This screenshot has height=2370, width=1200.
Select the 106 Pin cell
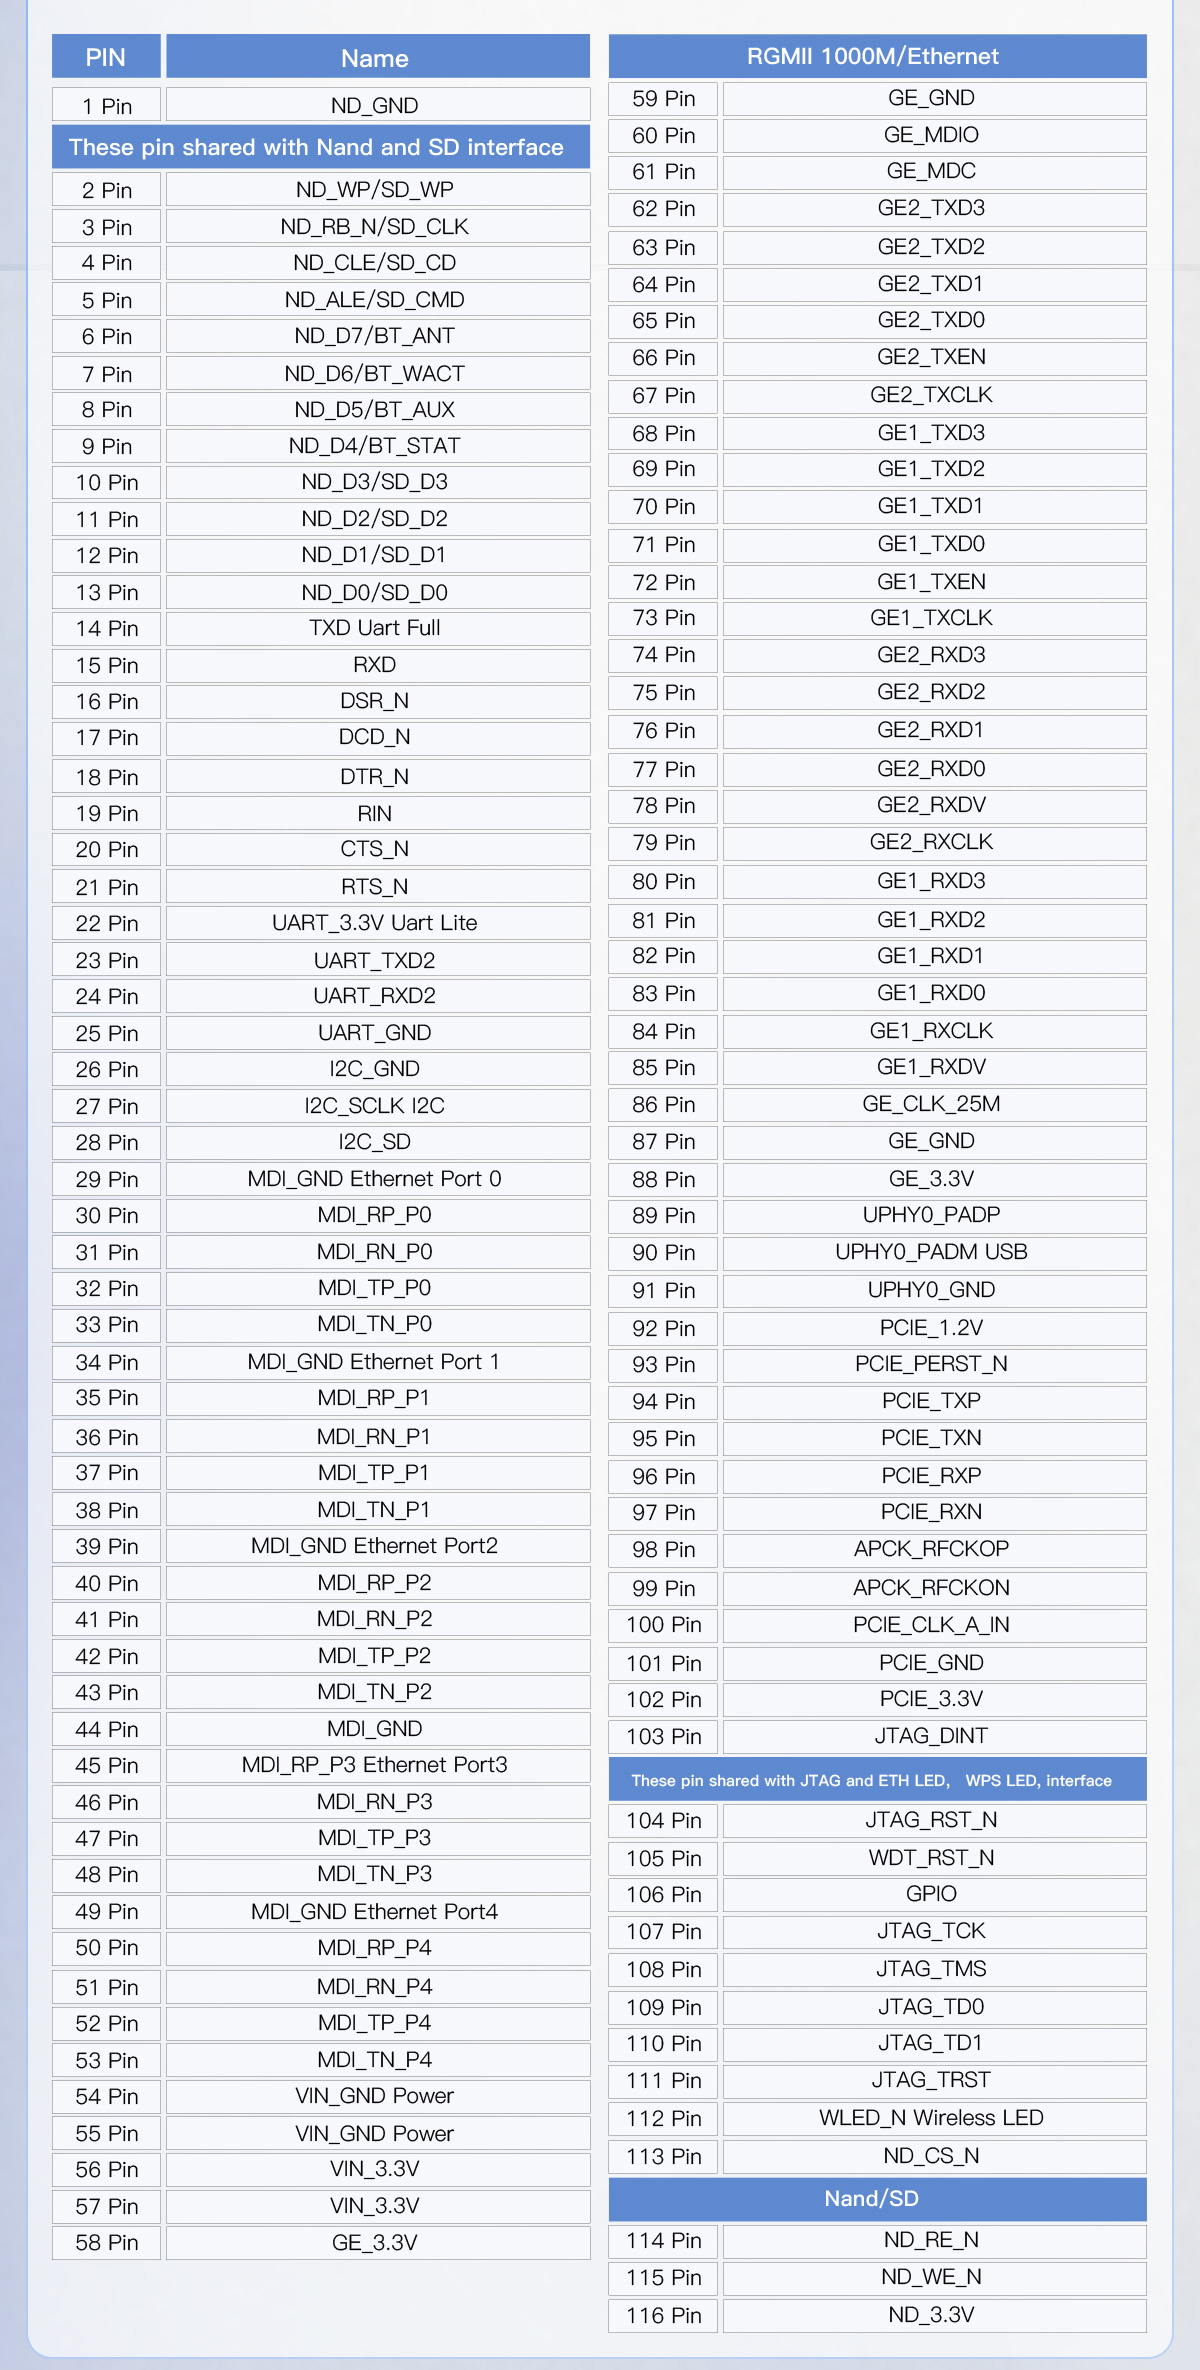click(x=663, y=1894)
